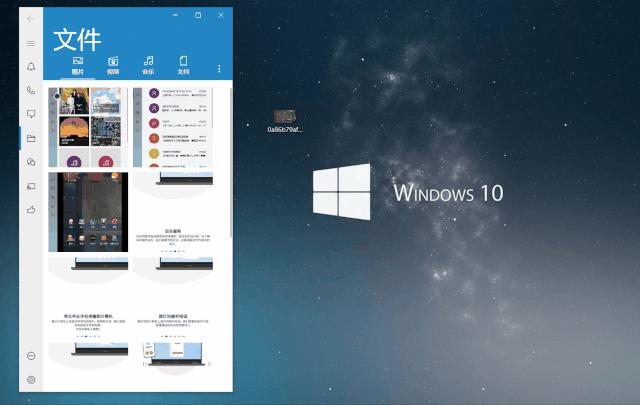Open the vertical three-dot overflow menu
Image resolution: width=640 pixels, height=405 pixels.
click(x=219, y=69)
